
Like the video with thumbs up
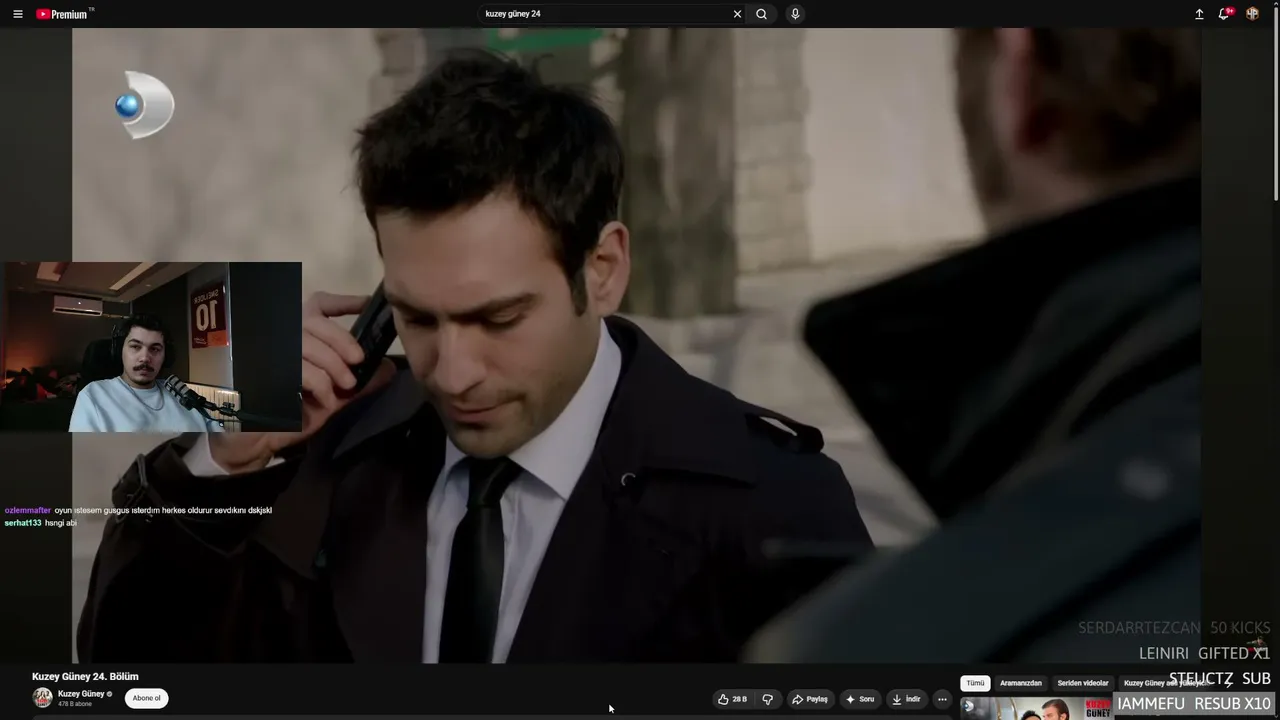[x=732, y=699]
